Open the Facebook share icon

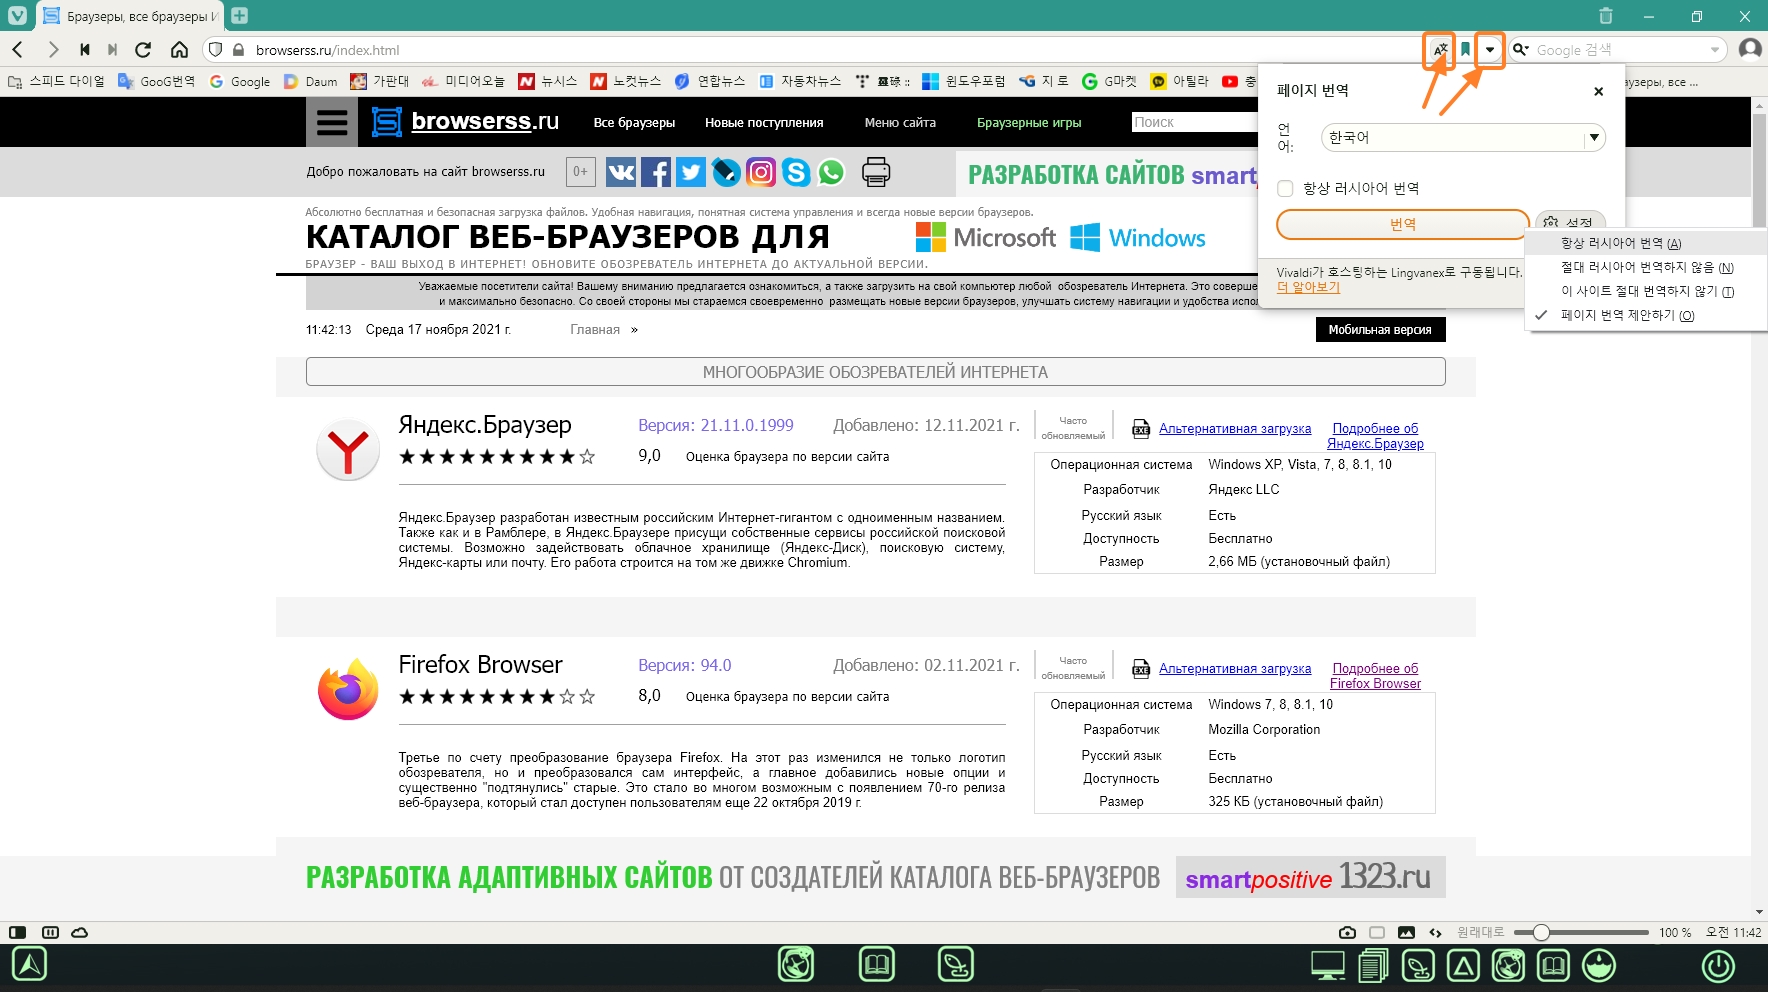656,172
